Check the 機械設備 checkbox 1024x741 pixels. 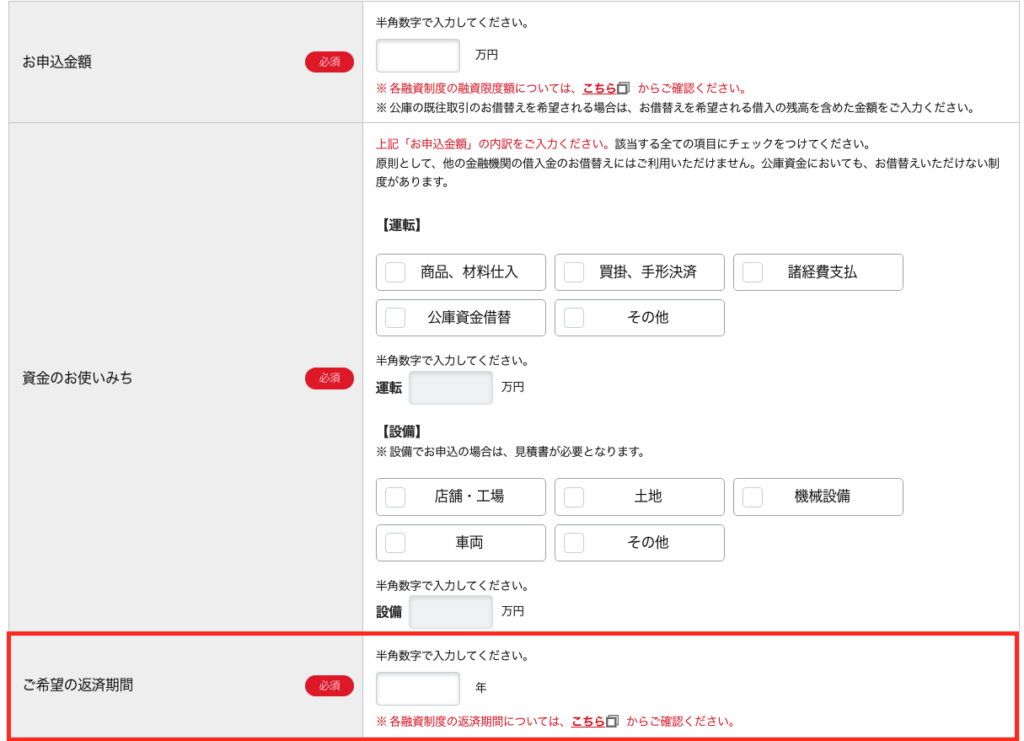(752, 497)
